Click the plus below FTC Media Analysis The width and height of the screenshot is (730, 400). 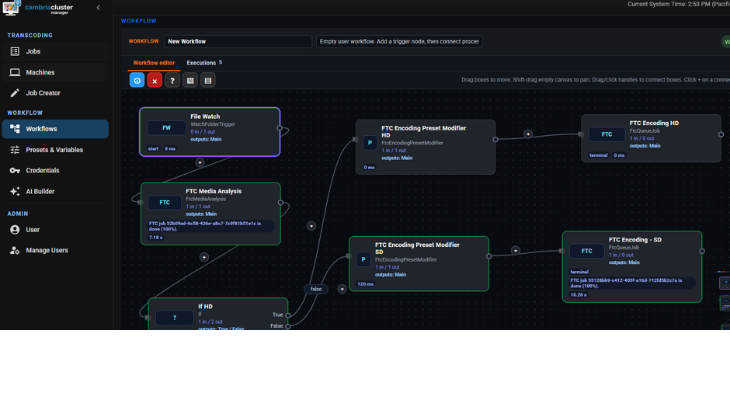pyautogui.click(x=204, y=257)
